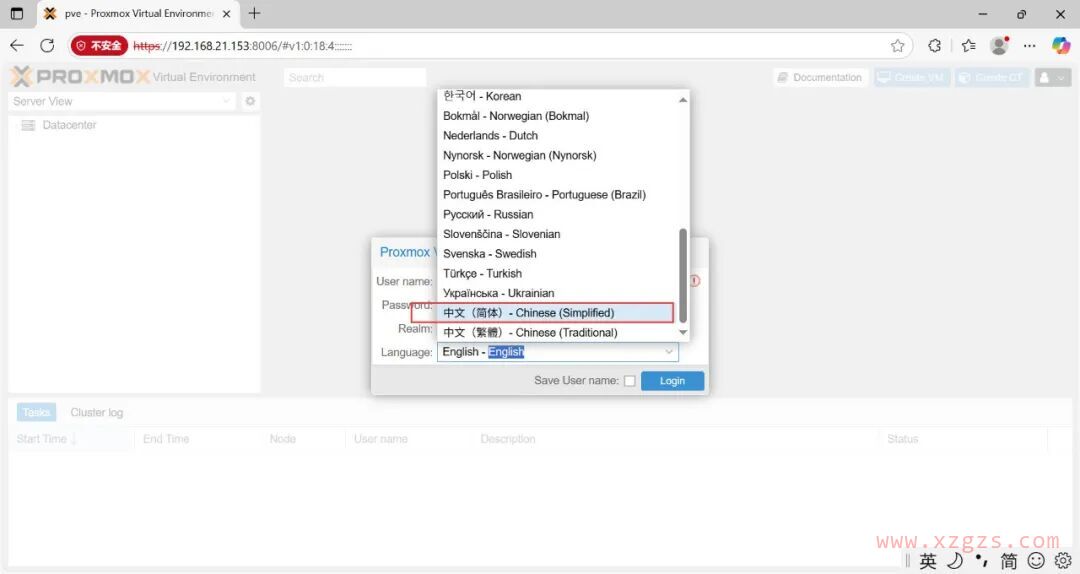Click the browser refresh icon
Image resolution: width=1080 pixels, height=574 pixels.
click(x=47, y=45)
